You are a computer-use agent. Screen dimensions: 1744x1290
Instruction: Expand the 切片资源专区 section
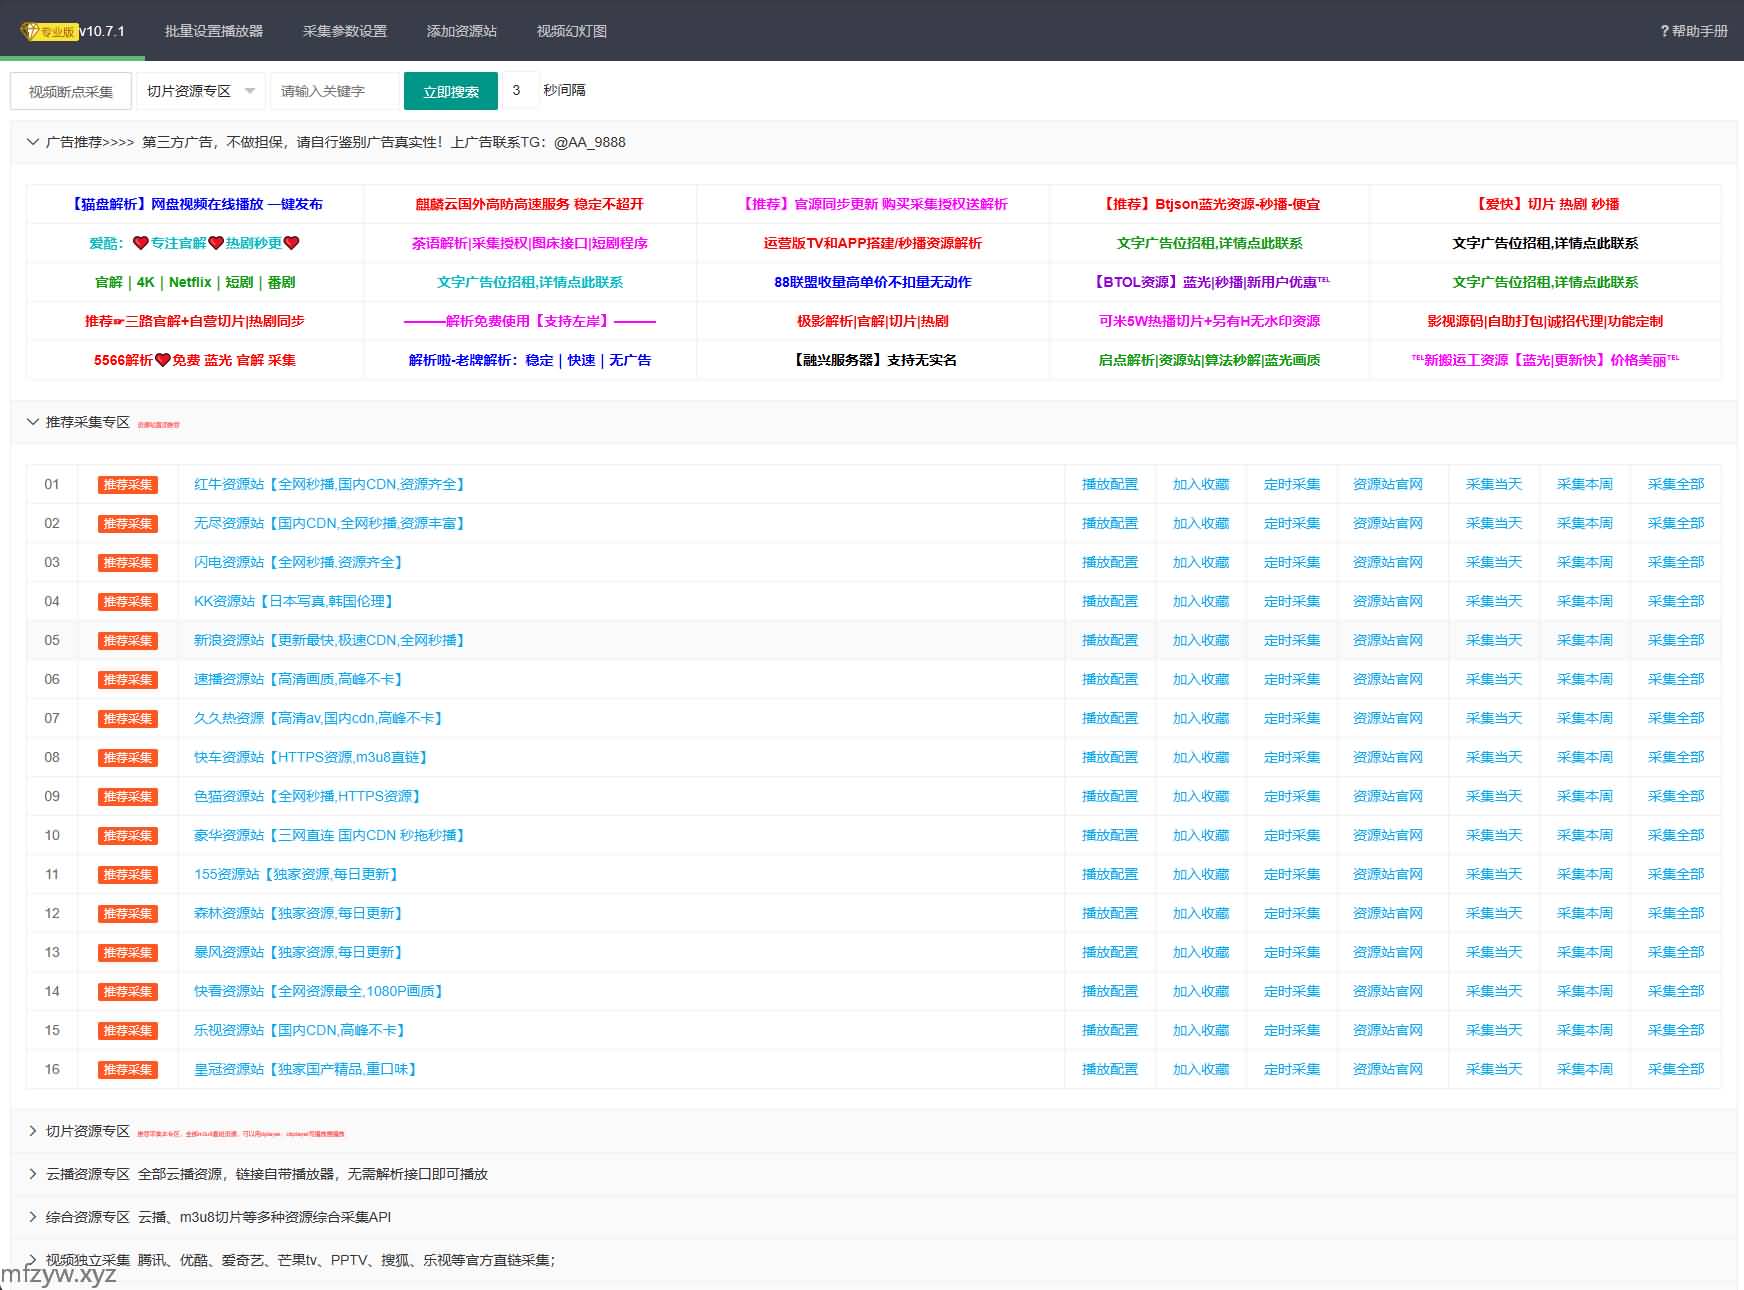33,1131
